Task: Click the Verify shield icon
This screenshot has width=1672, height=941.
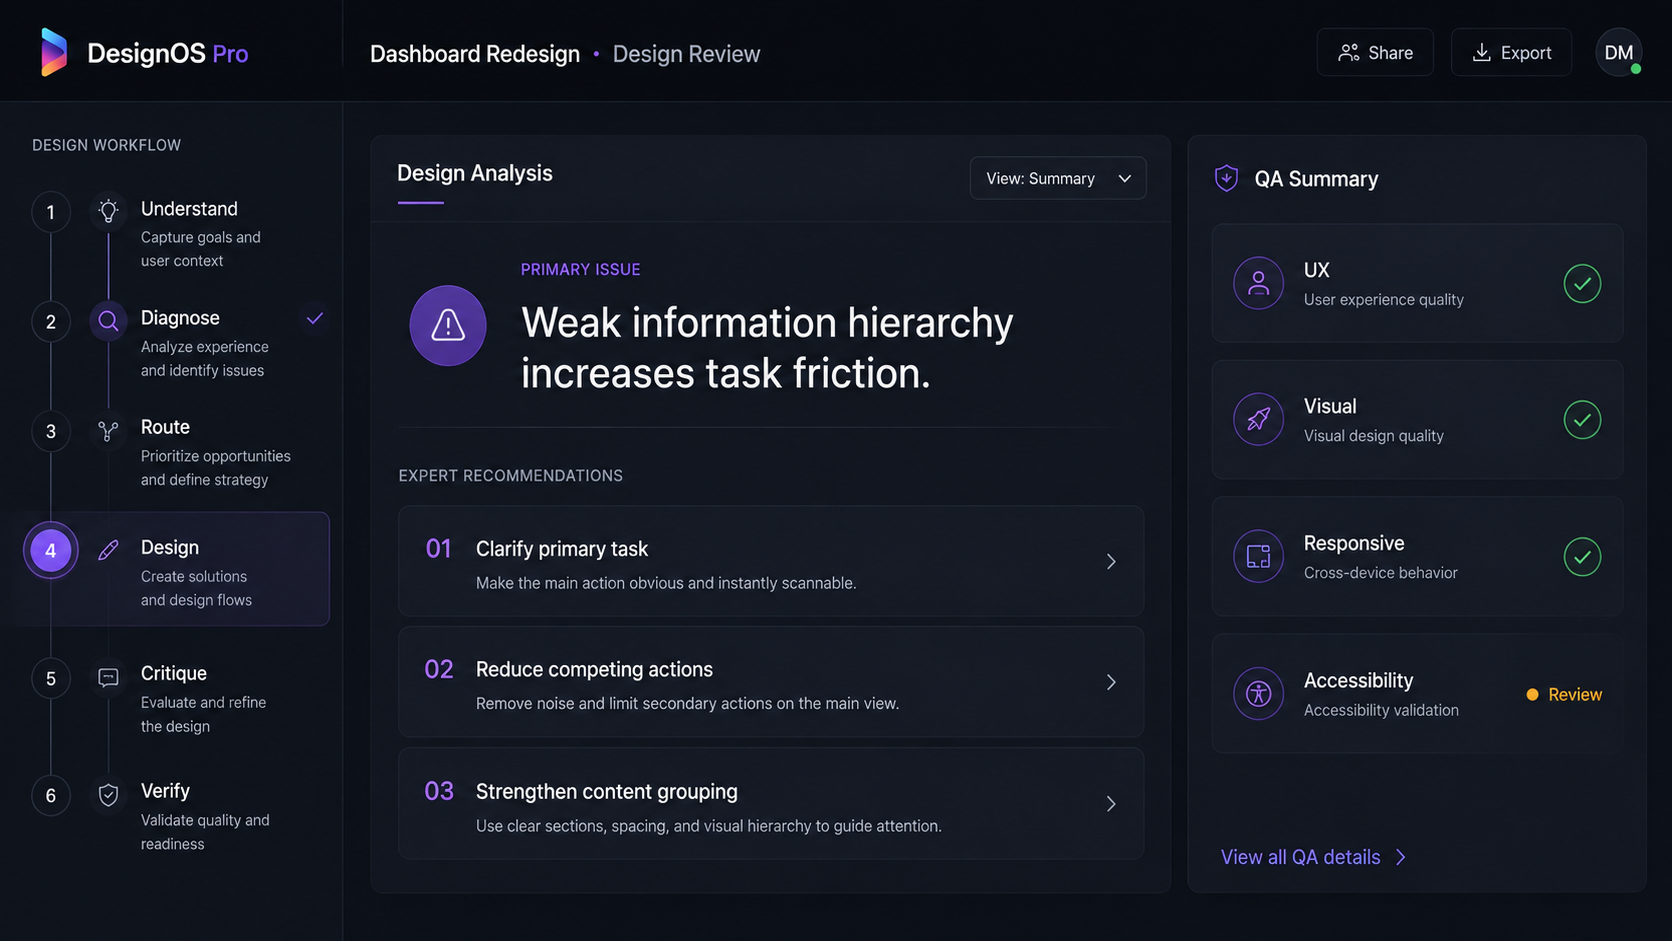Action: pos(108,795)
